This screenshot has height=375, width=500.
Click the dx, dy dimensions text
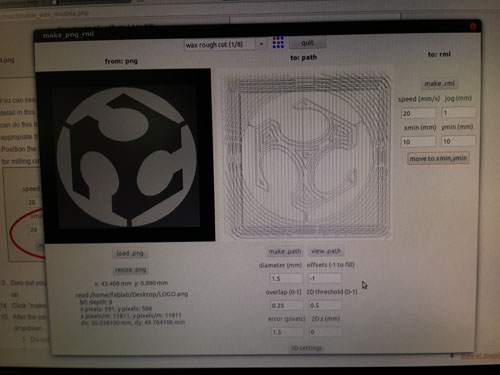(133, 322)
